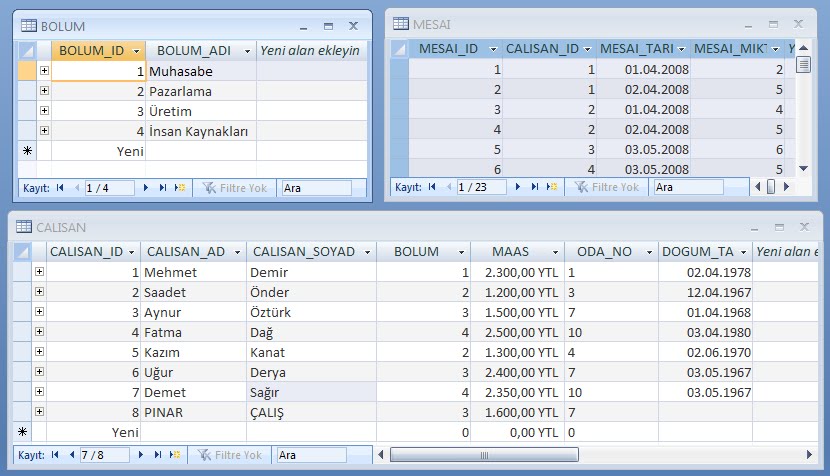Select all cells in BOLUM table corner

click(x=27, y=51)
